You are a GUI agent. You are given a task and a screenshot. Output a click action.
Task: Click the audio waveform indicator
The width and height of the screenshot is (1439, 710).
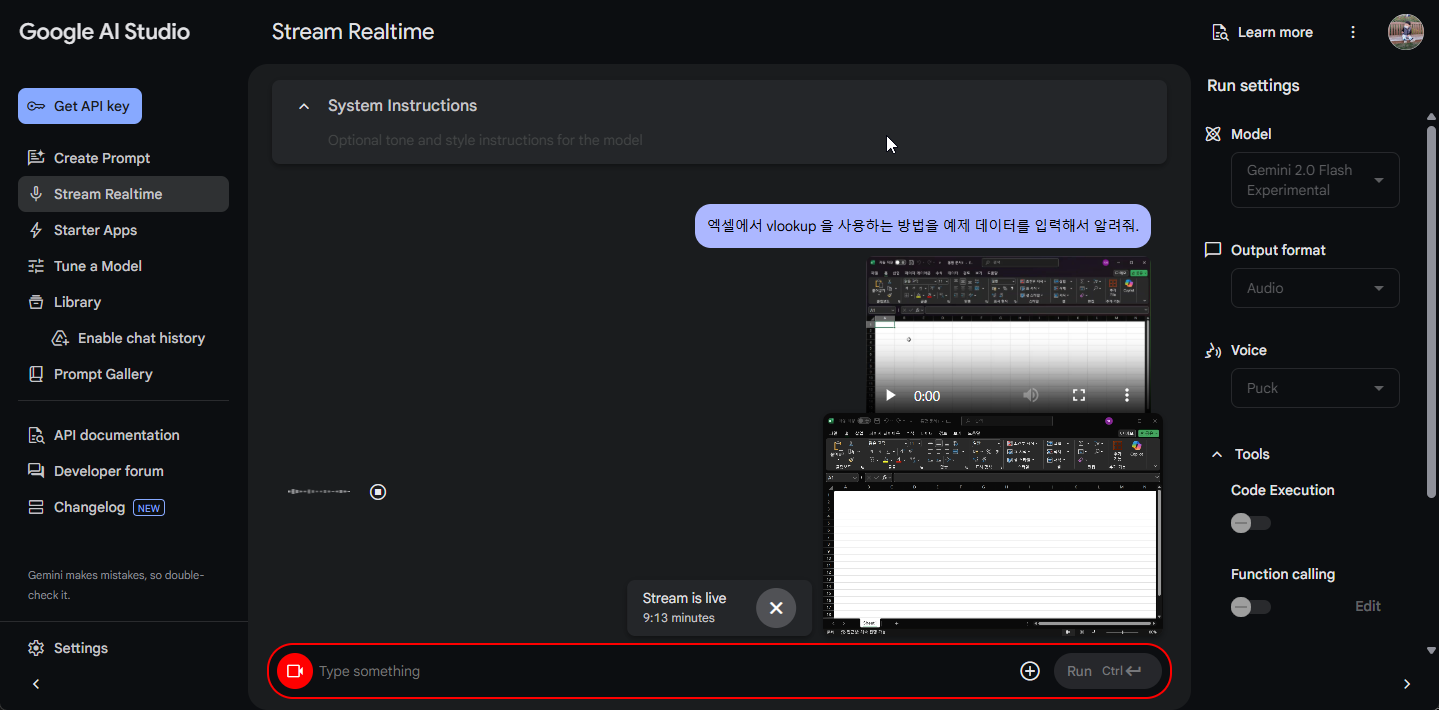tap(319, 492)
